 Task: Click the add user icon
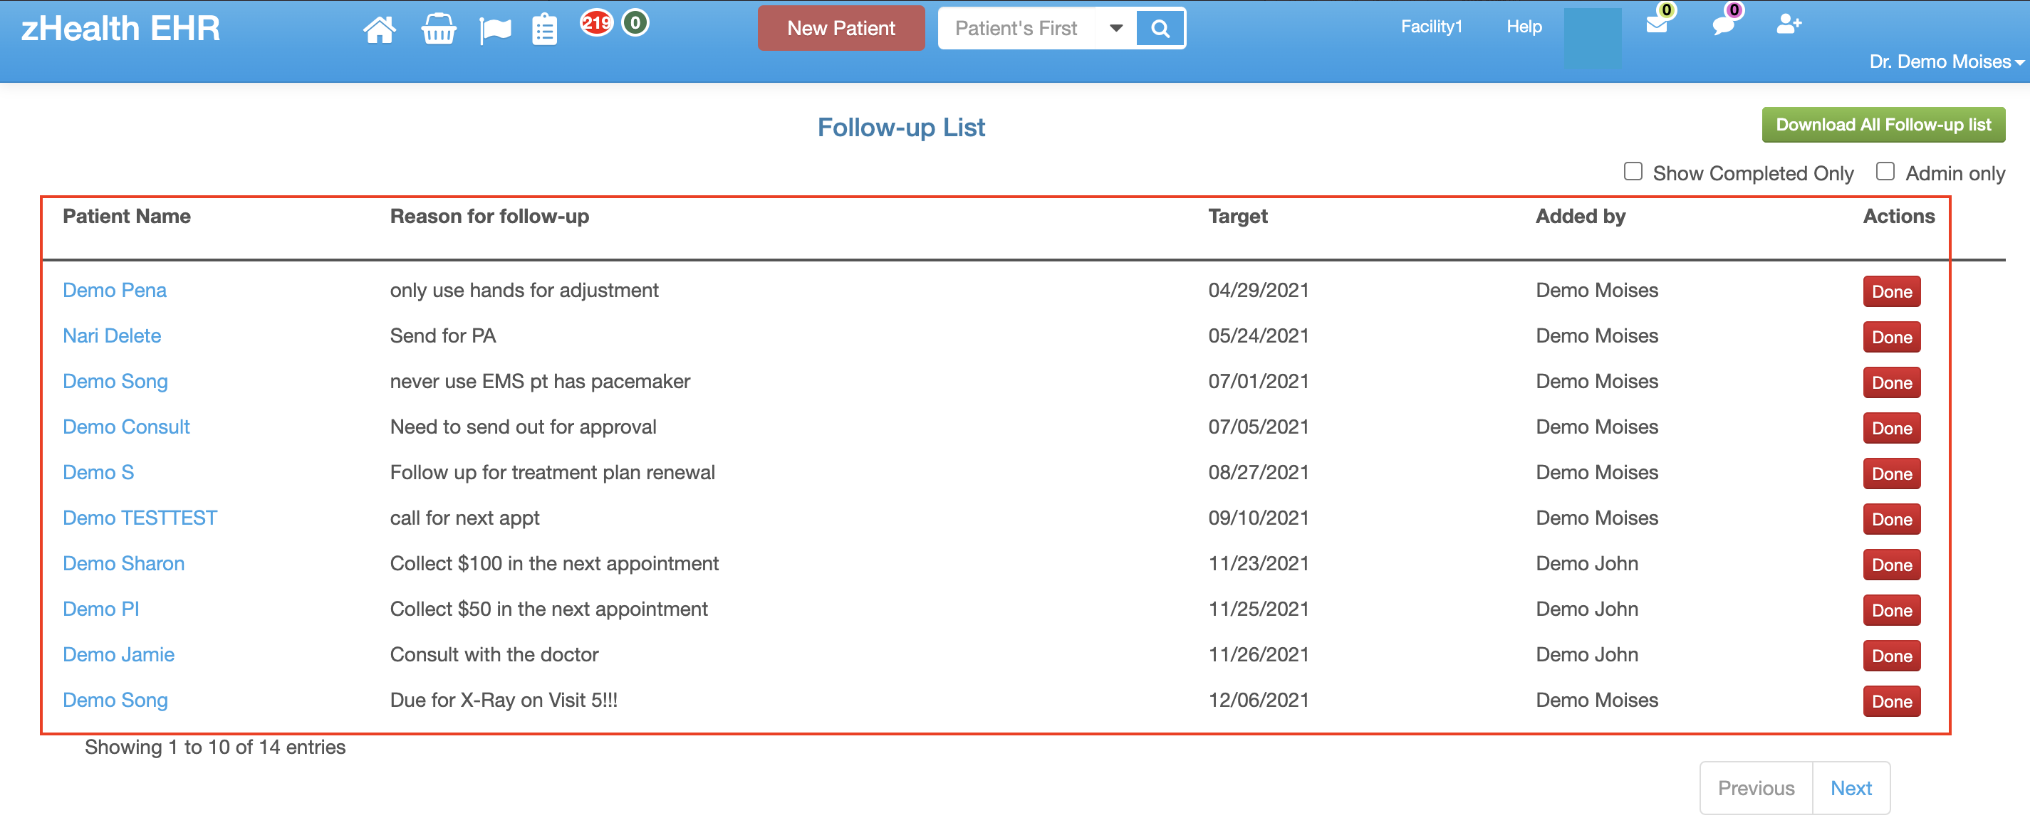[x=1788, y=25]
